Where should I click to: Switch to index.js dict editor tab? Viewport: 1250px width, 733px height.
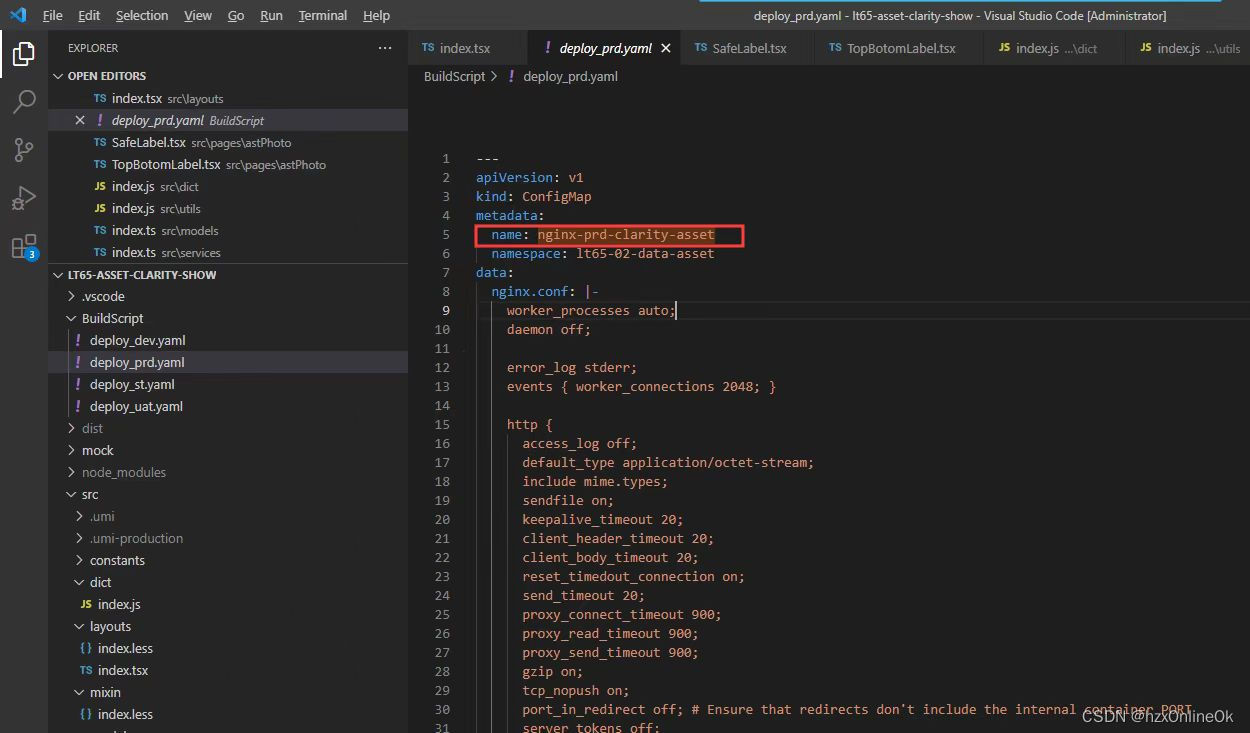[1054, 48]
